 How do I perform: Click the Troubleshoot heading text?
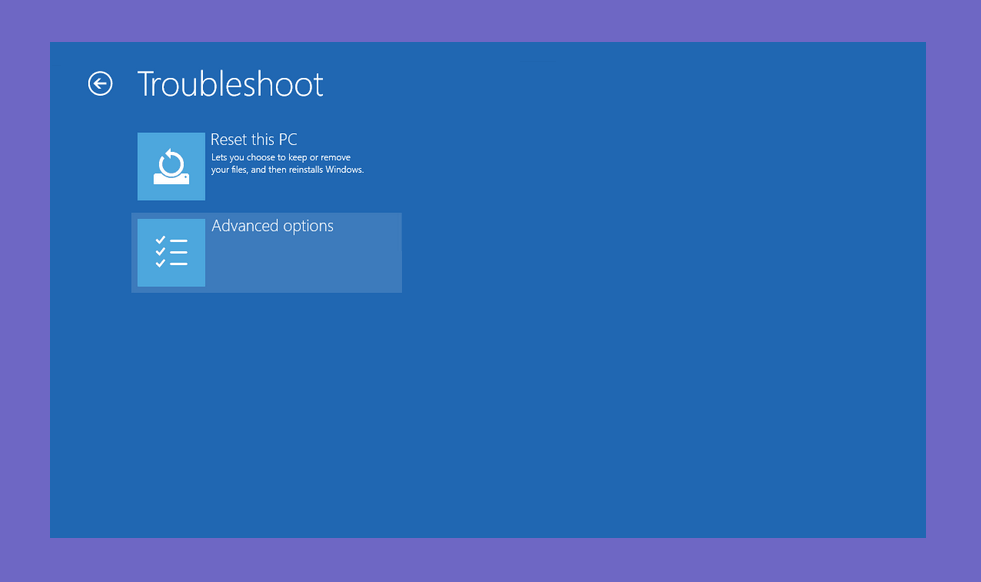pos(230,84)
